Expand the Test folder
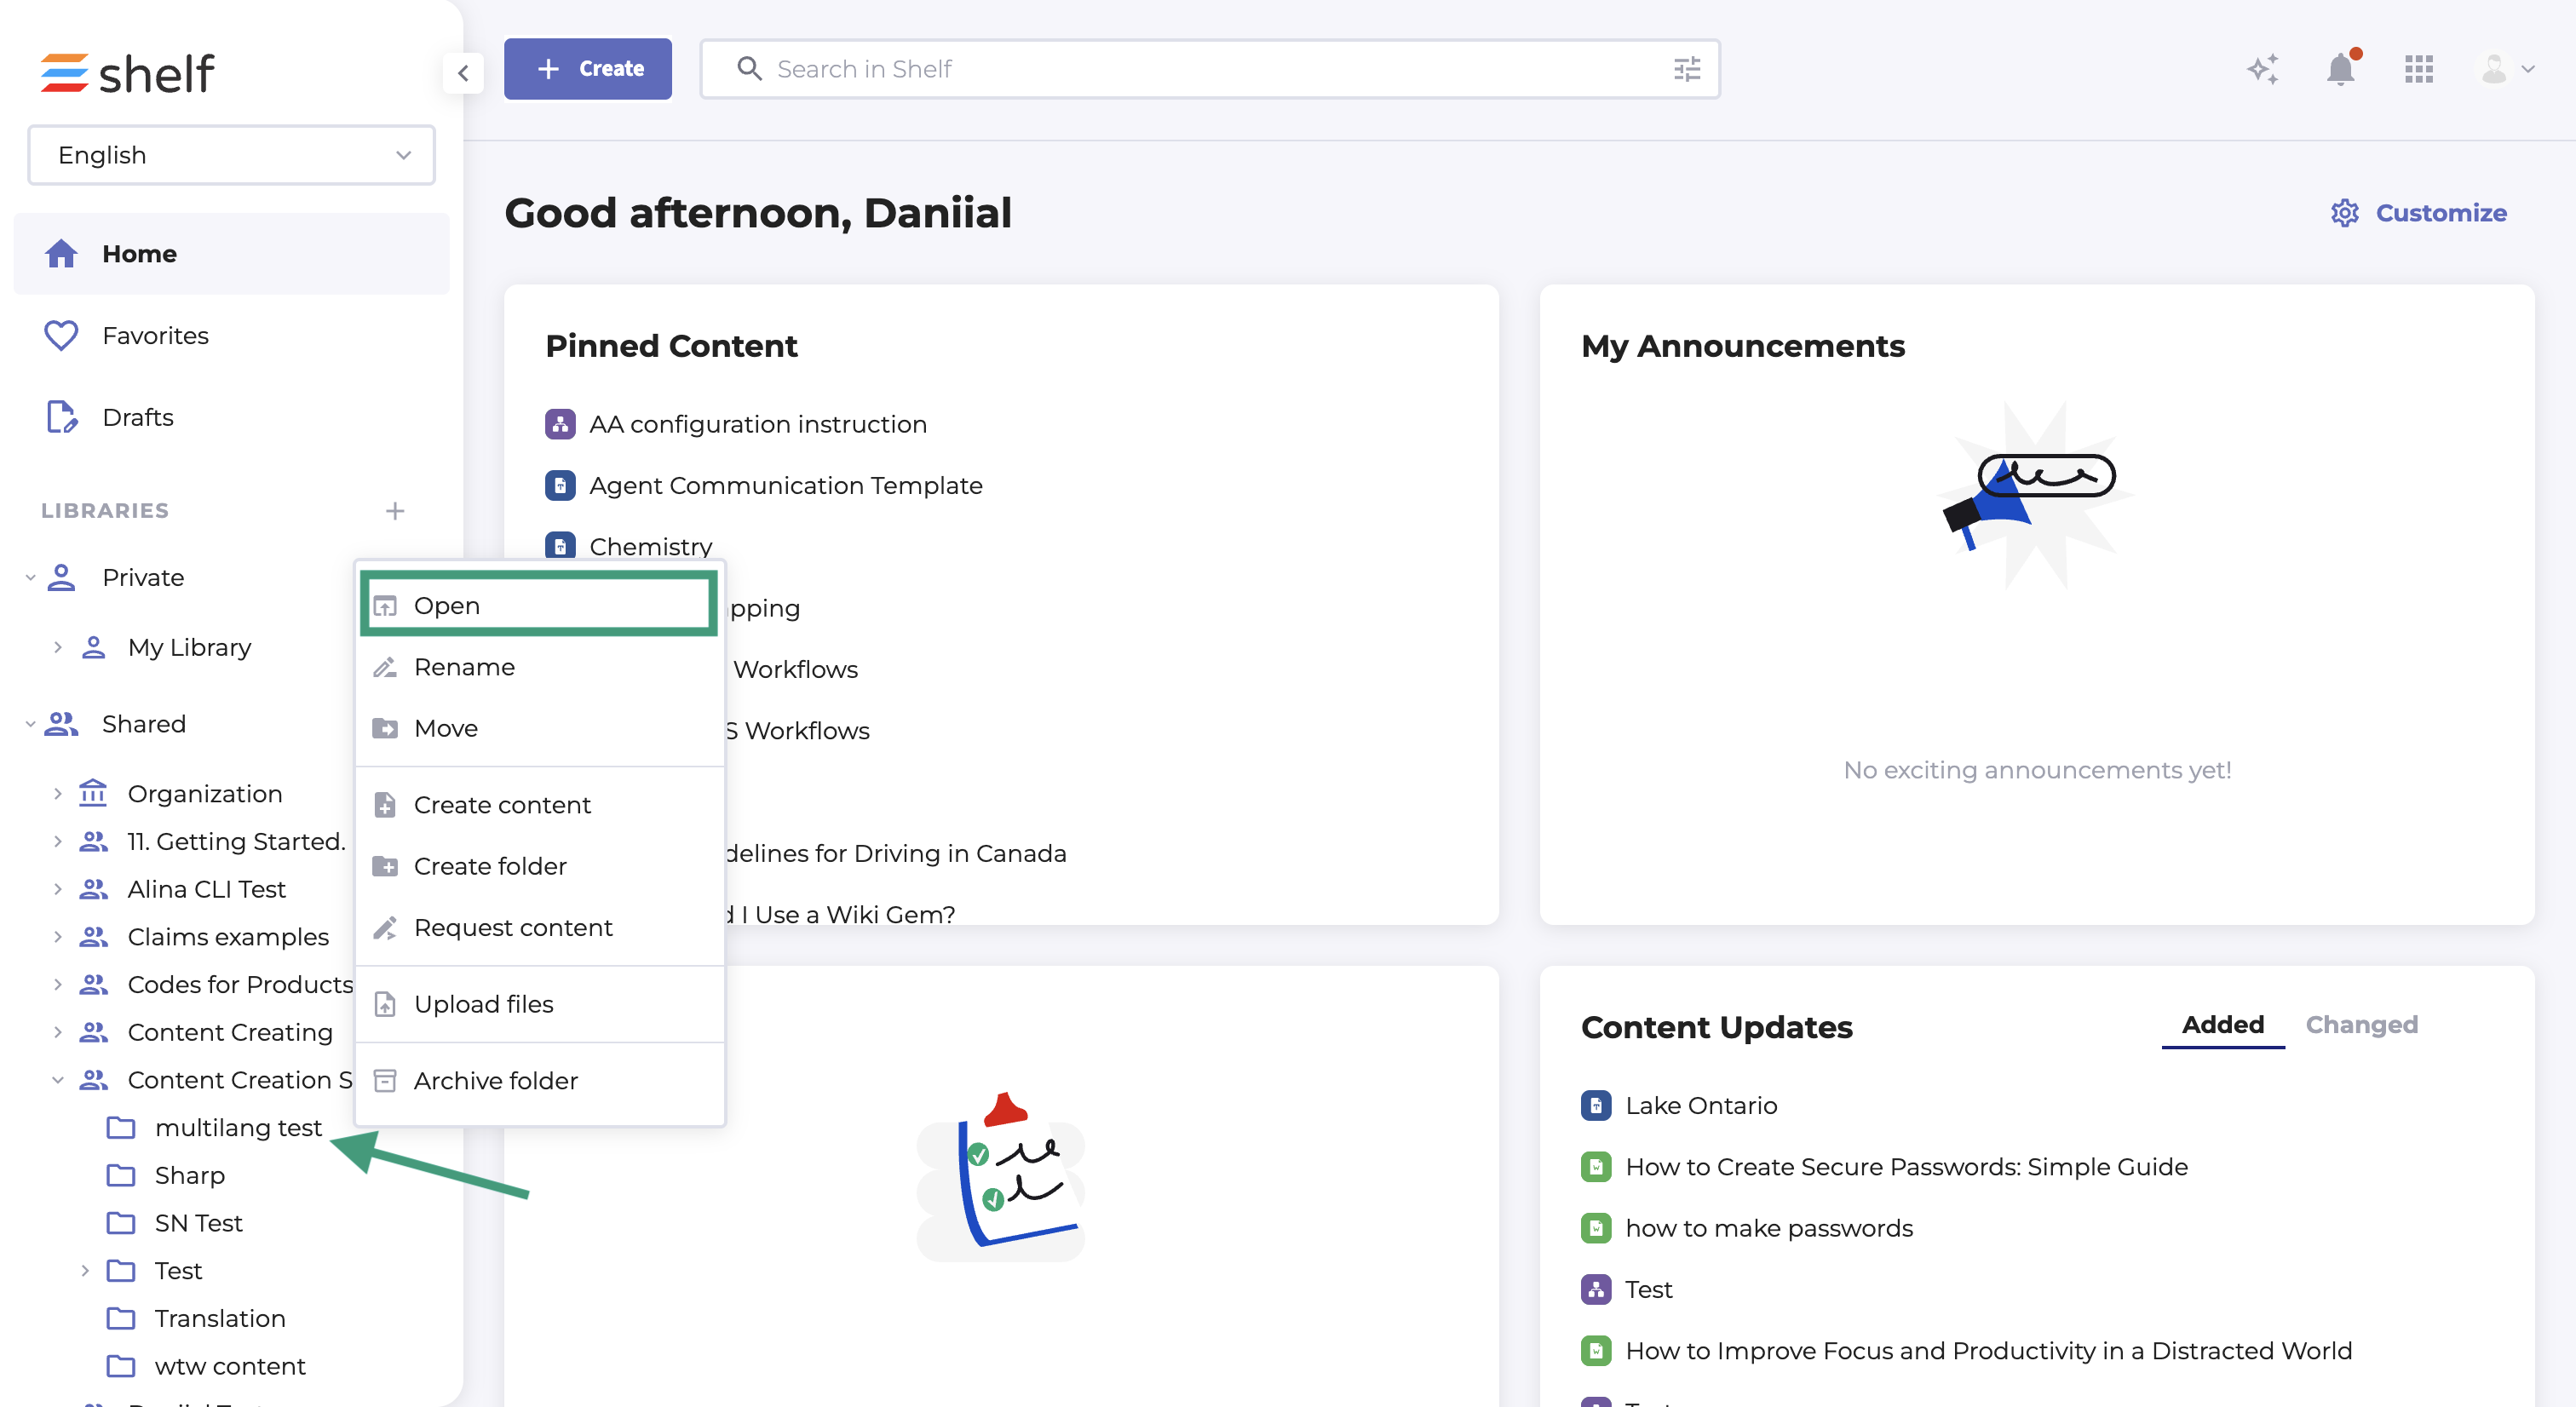This screenshot has height=1407, width=2576. [85, 1270]
